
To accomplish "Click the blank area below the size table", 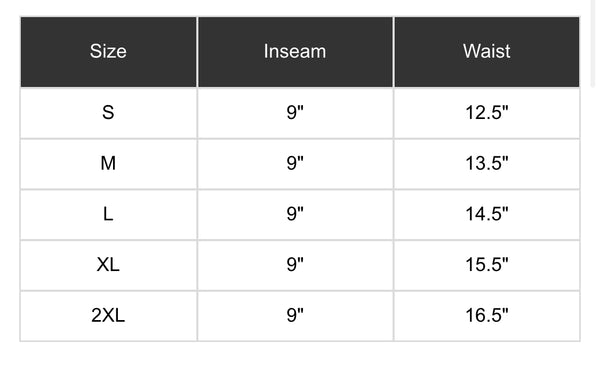I will tap(300, 354).
